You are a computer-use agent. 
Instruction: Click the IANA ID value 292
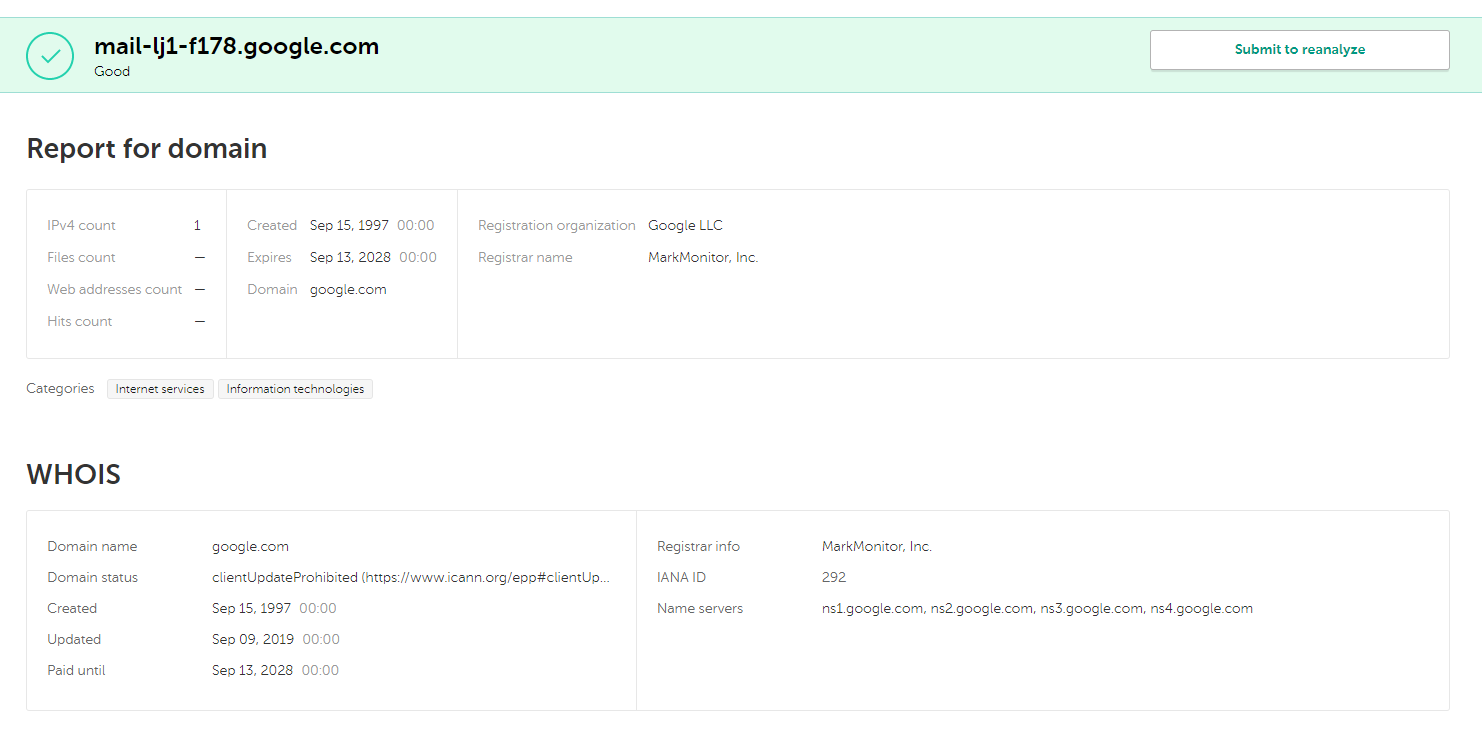tap(834, 578)
